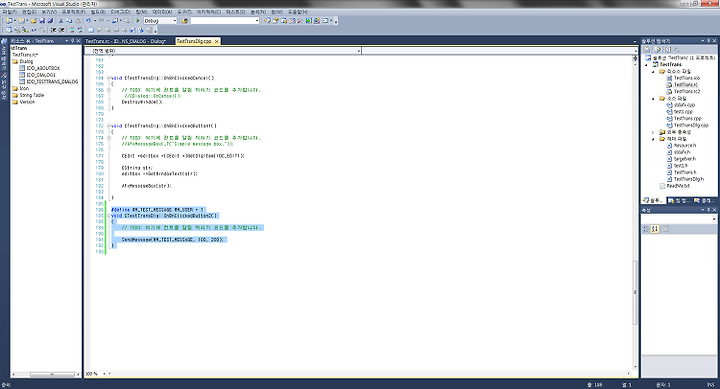The width and height of the screenshot is (720, 389).
Task: Open the Edit menu
Action: [x=29, y=11]
